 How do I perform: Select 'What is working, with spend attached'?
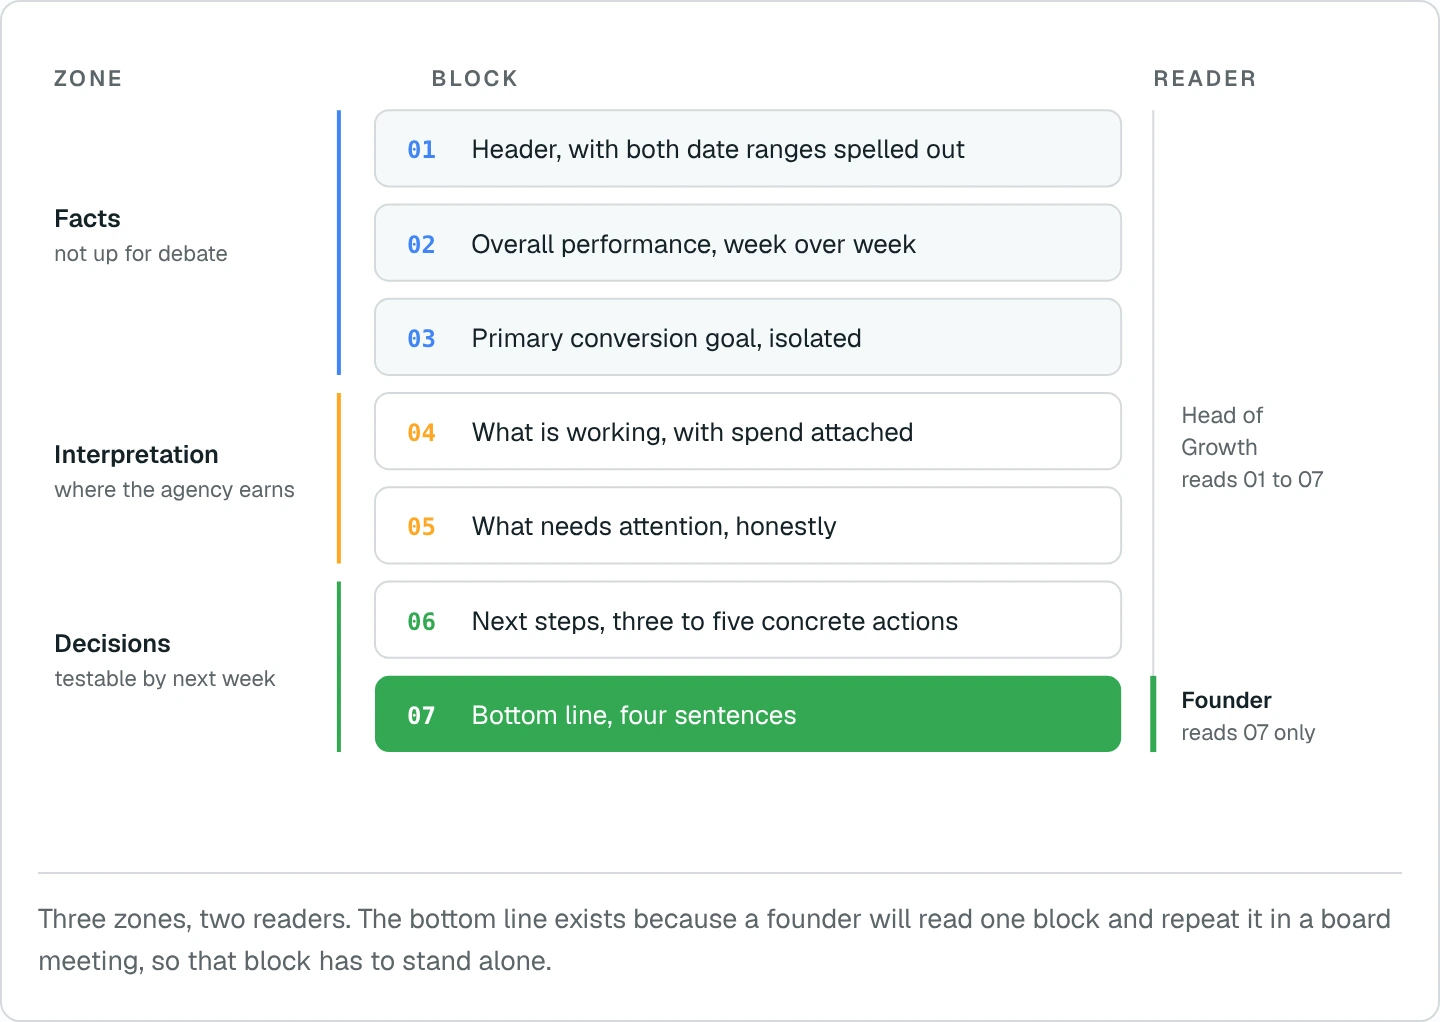[x=692, y=432]
